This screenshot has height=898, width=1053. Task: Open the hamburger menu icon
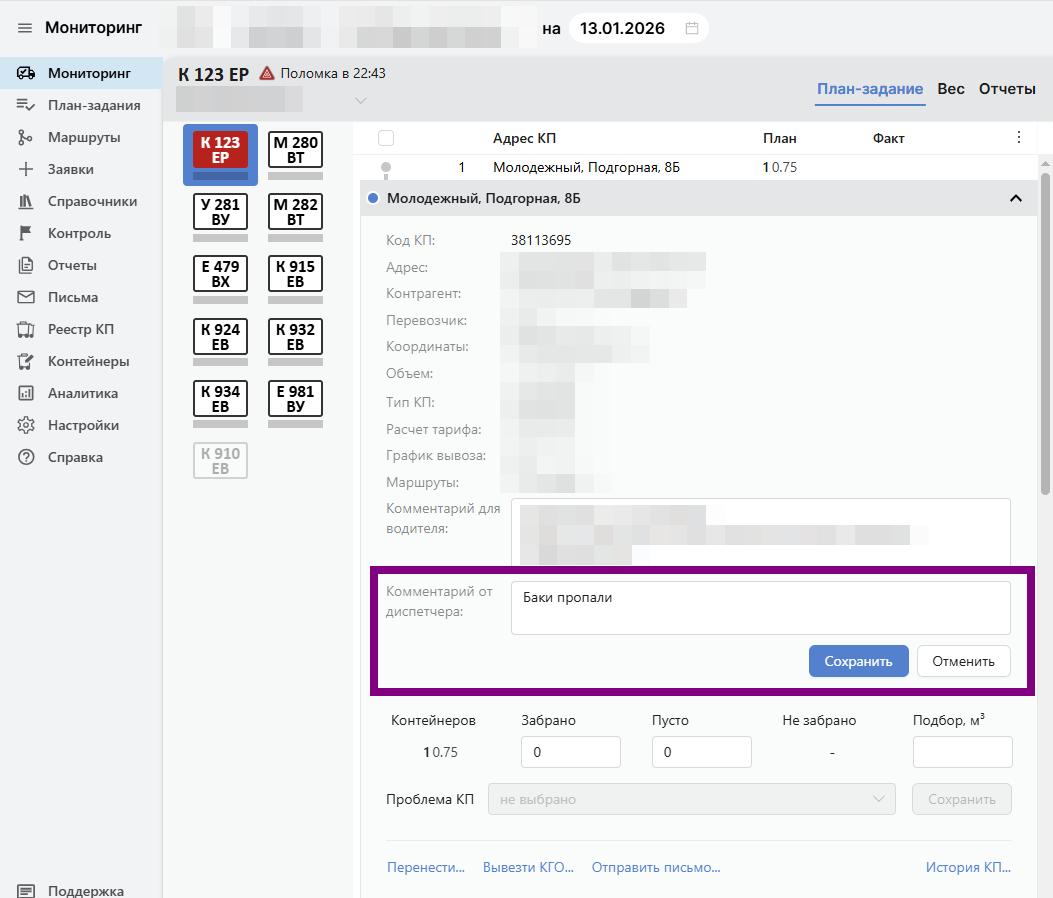tap(25, 28)
